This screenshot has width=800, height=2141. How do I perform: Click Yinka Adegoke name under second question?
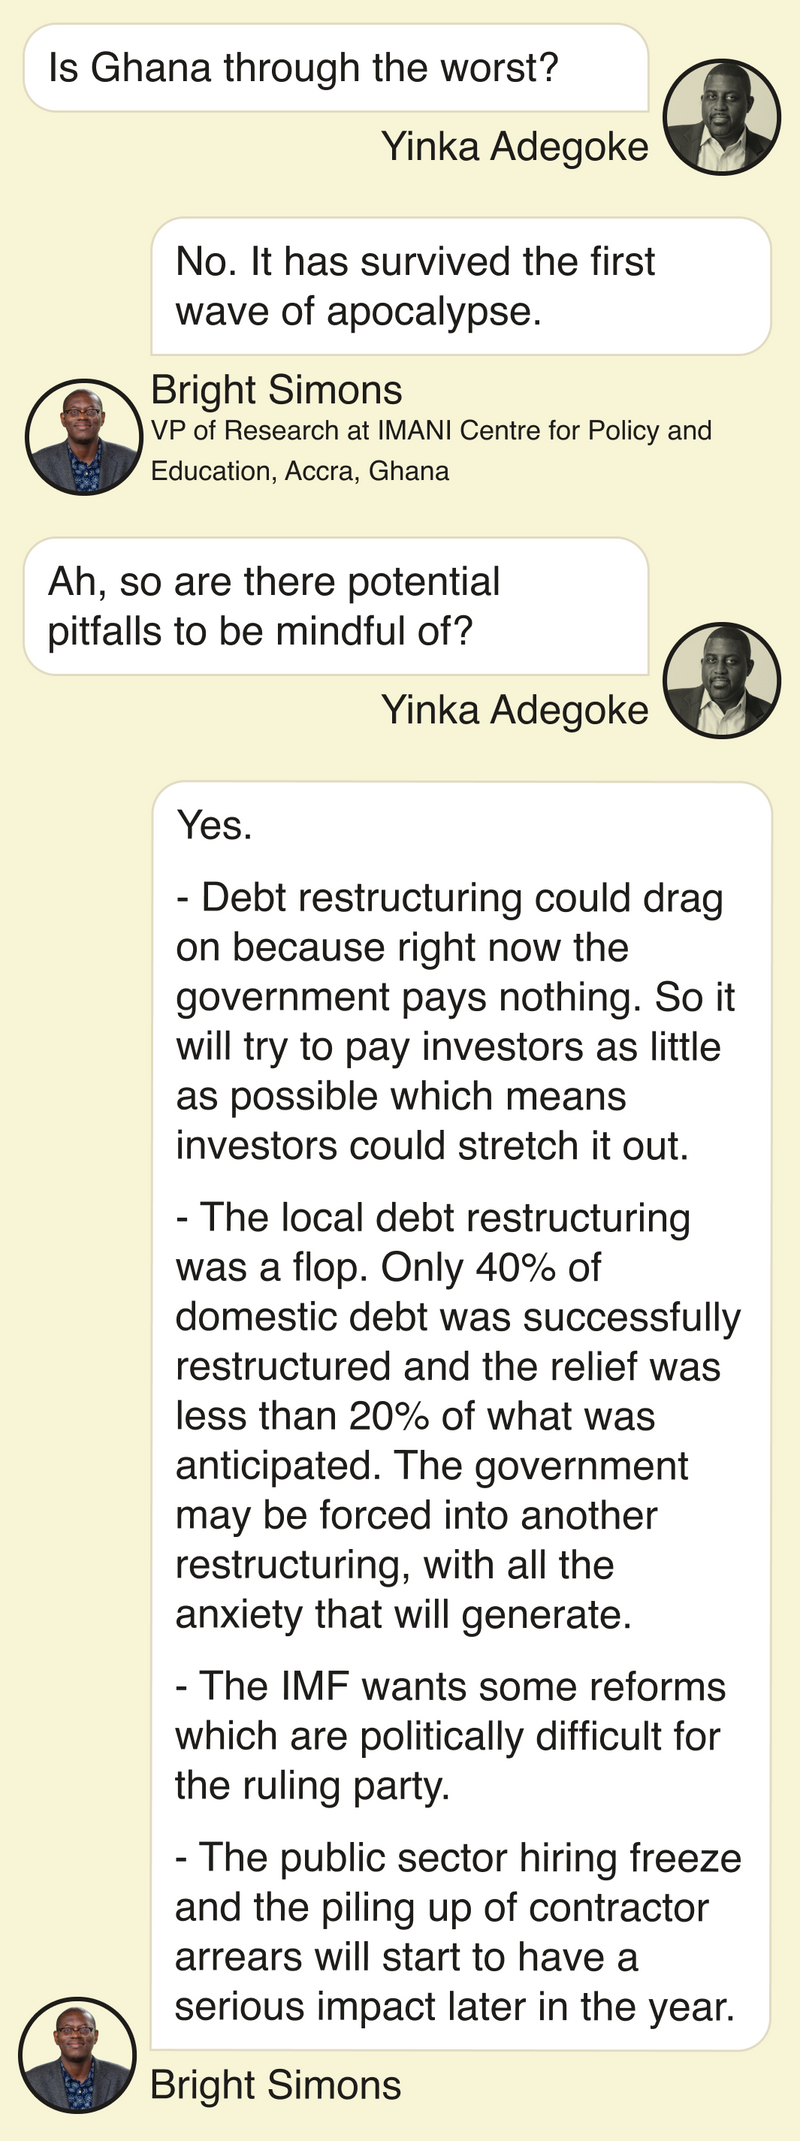[x=515, y=710]
